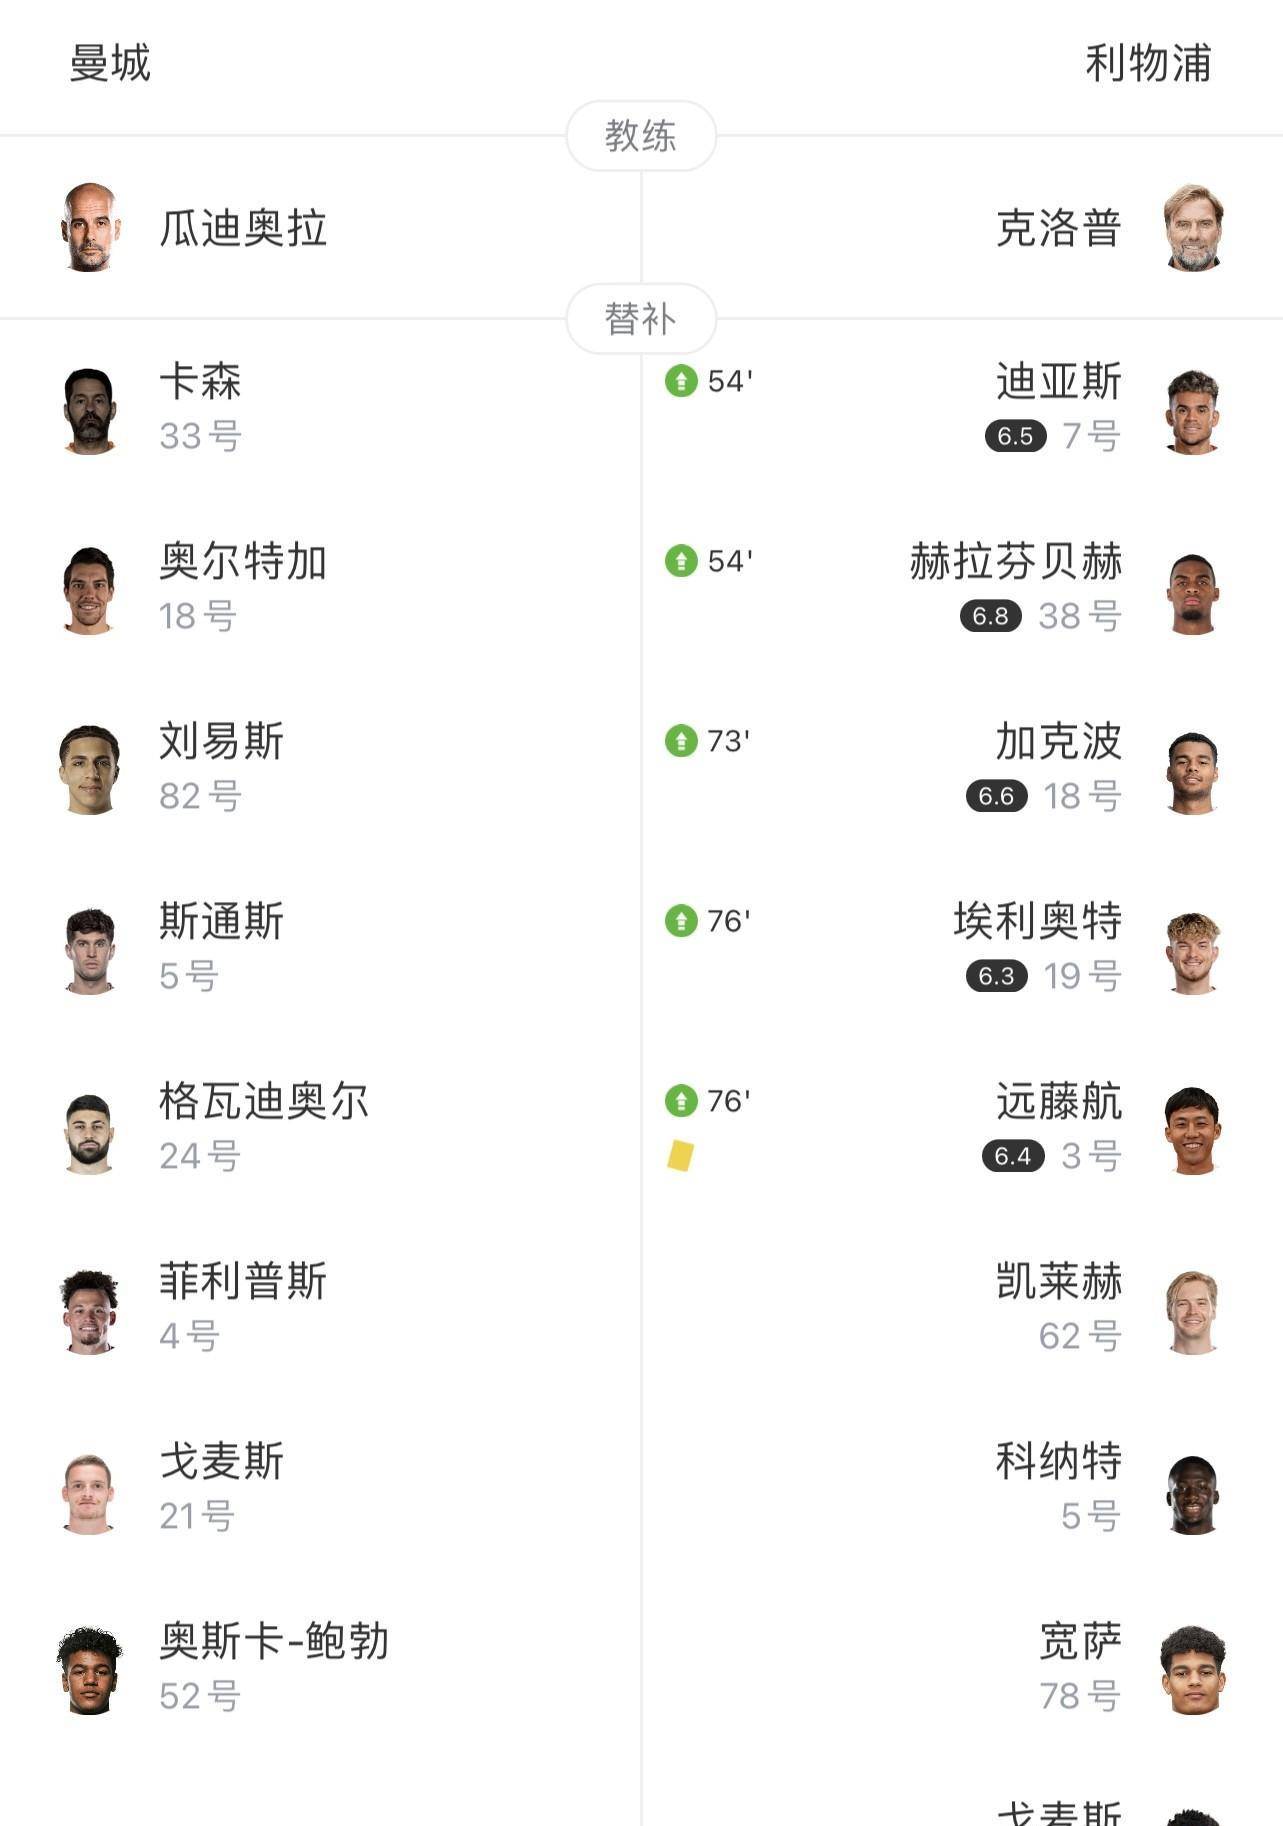Click the 54' substitution arrow for 赫拉芬贝赫
The height and width of the screenshot is (1826, 1283).
click(681, 561)
